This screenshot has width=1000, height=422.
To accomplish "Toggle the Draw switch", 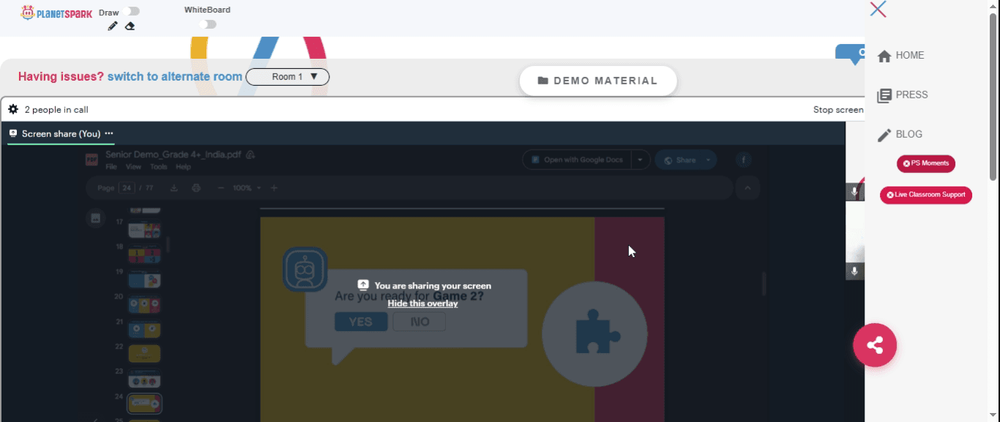I will pos(133,11).
